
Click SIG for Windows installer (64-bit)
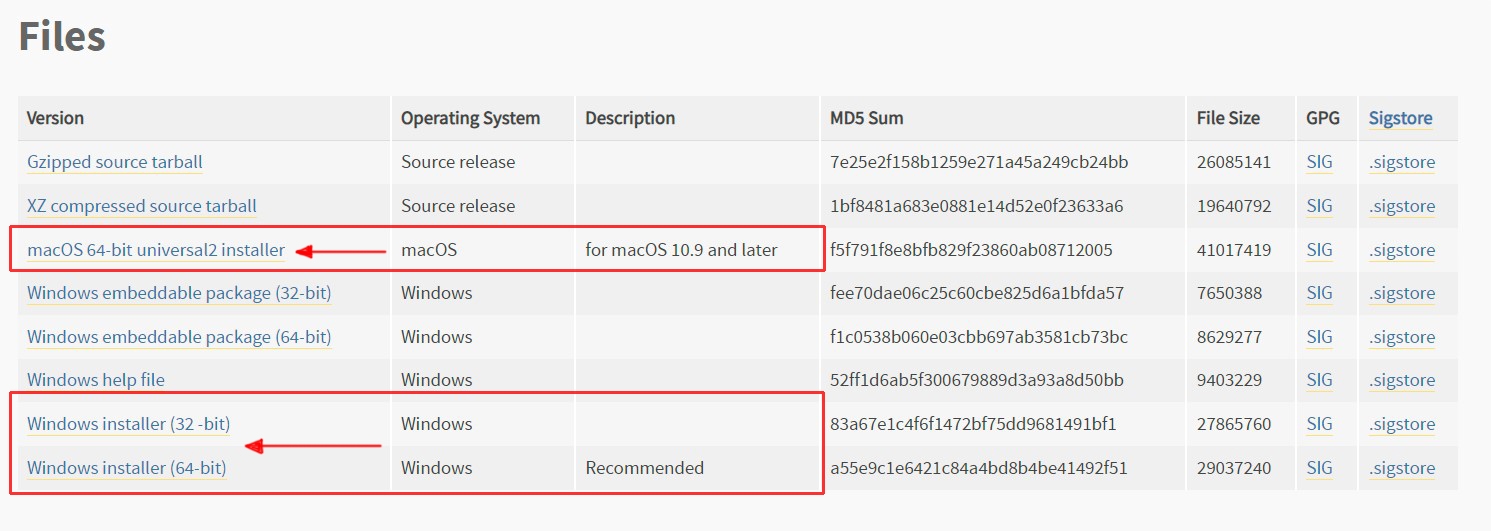[1319, 468]
